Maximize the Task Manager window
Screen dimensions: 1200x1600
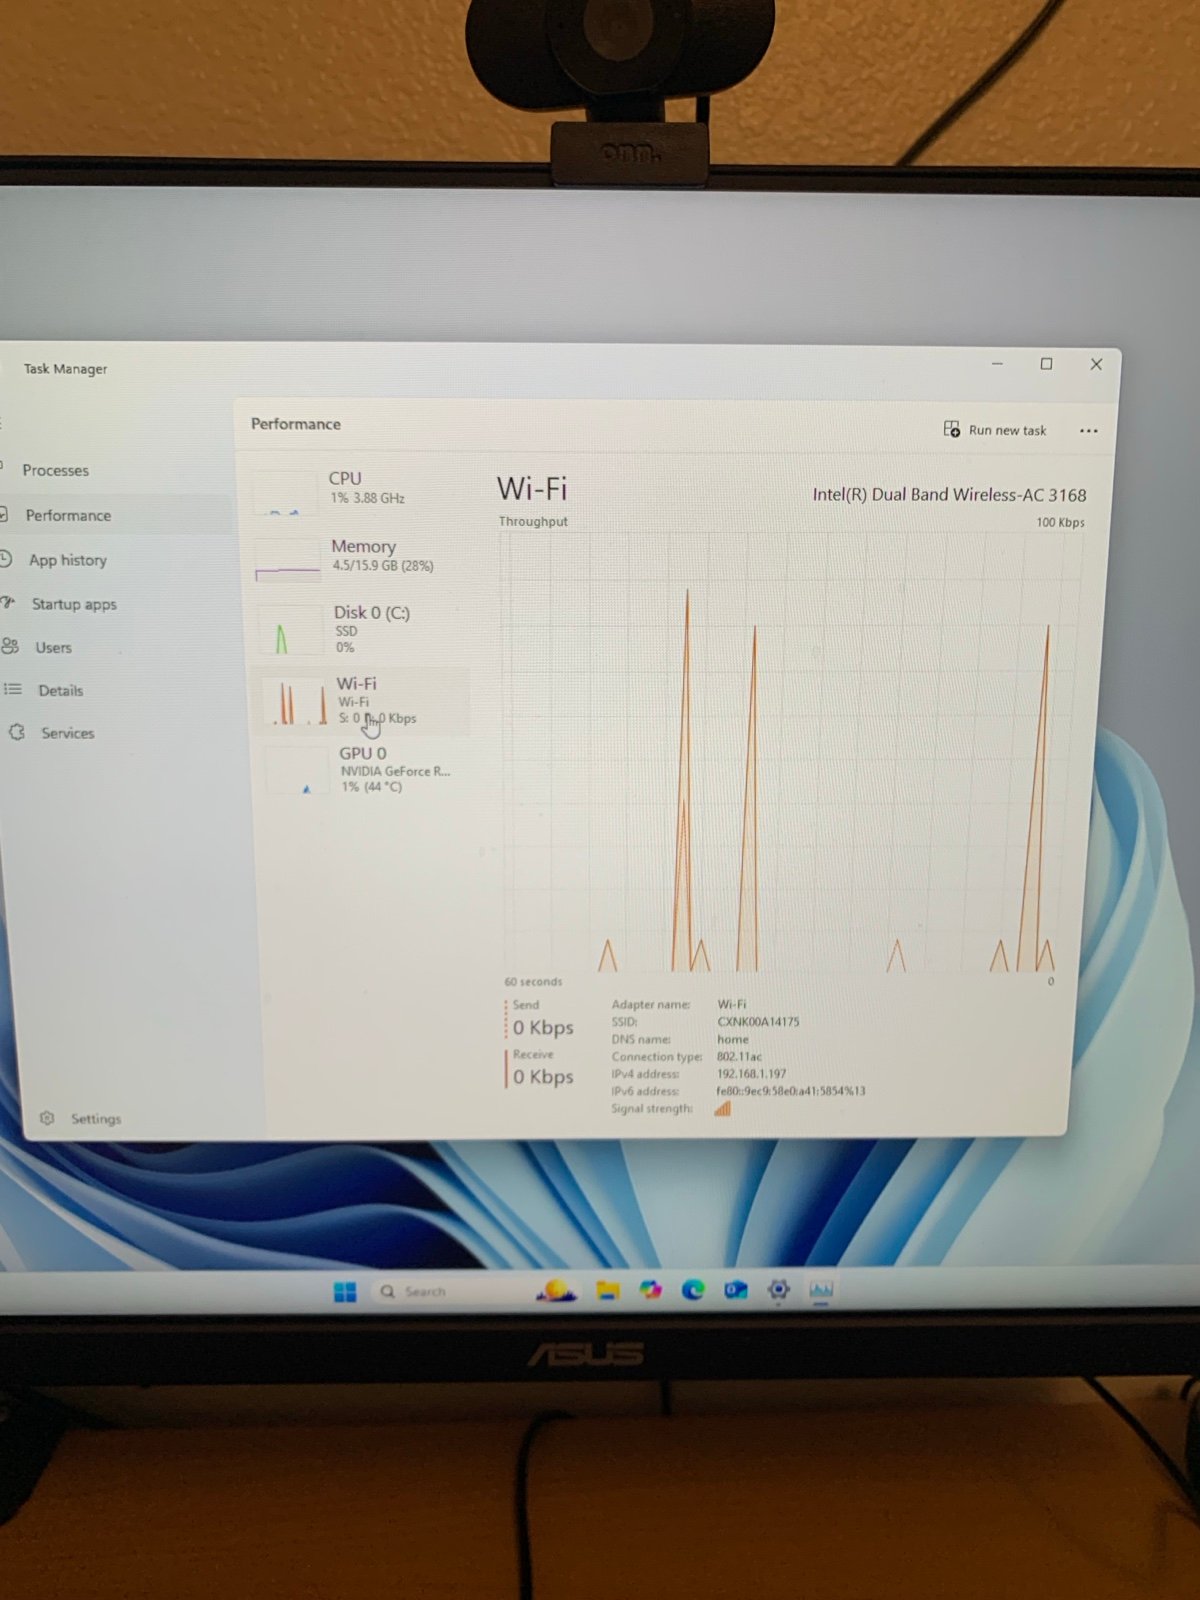coord(1046,364)
